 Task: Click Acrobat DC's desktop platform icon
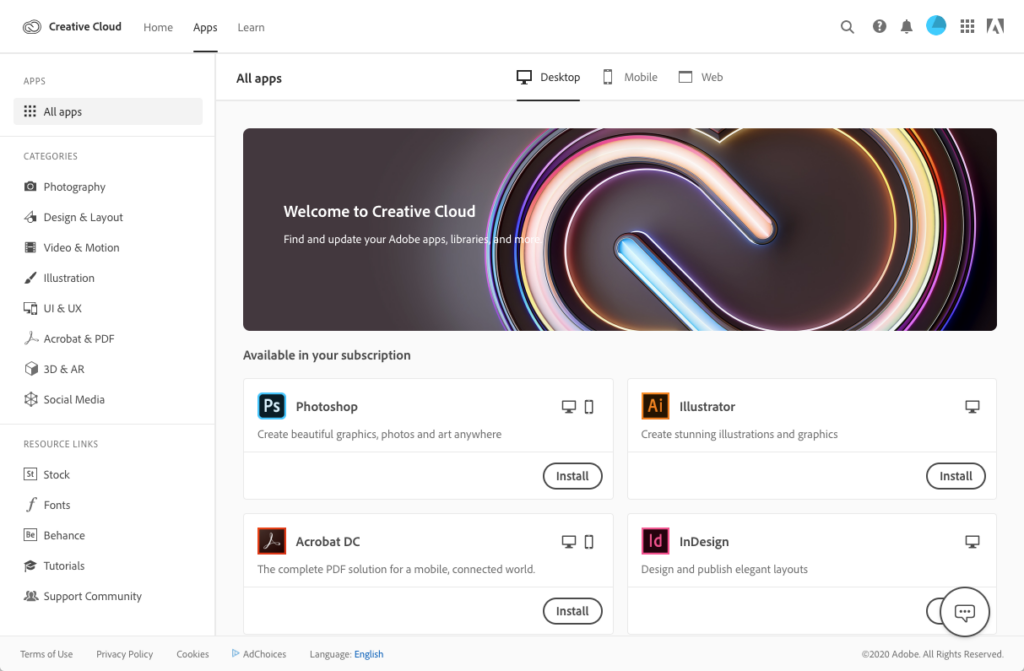pos(569,542)
